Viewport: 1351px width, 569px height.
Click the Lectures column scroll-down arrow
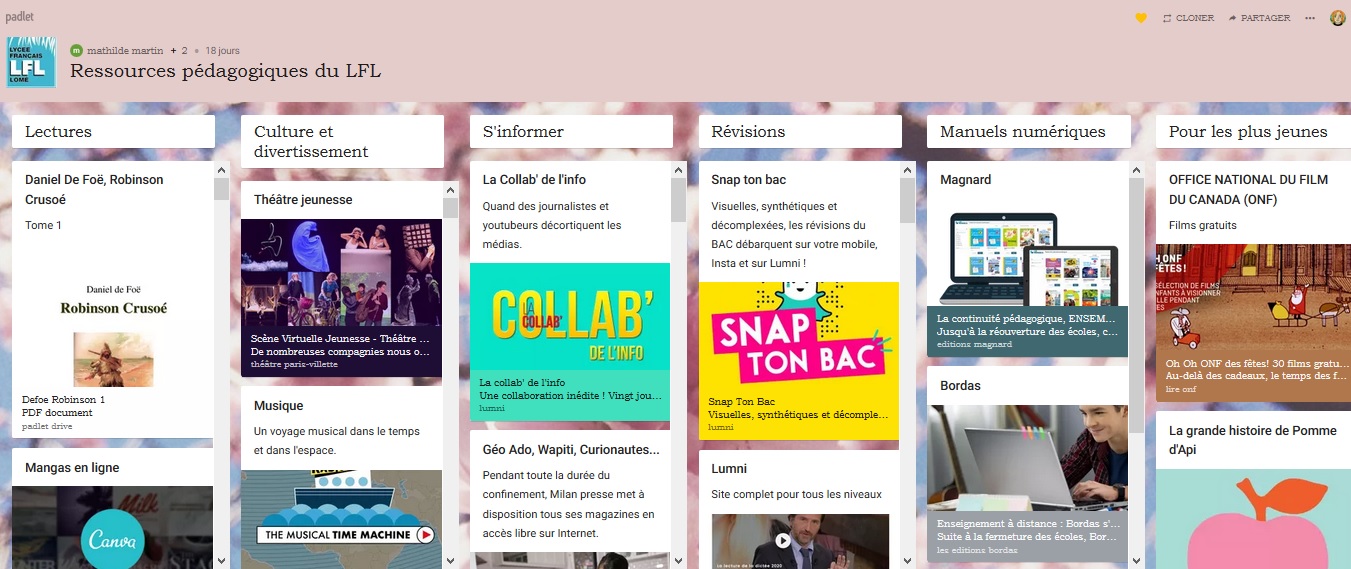(221, 561)
